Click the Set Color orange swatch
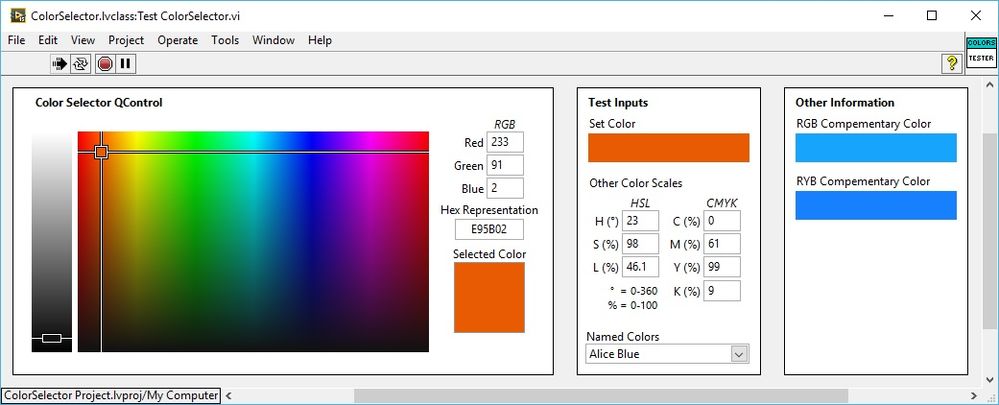The width and height of the screenshot is (999, 405). (668, 147)
